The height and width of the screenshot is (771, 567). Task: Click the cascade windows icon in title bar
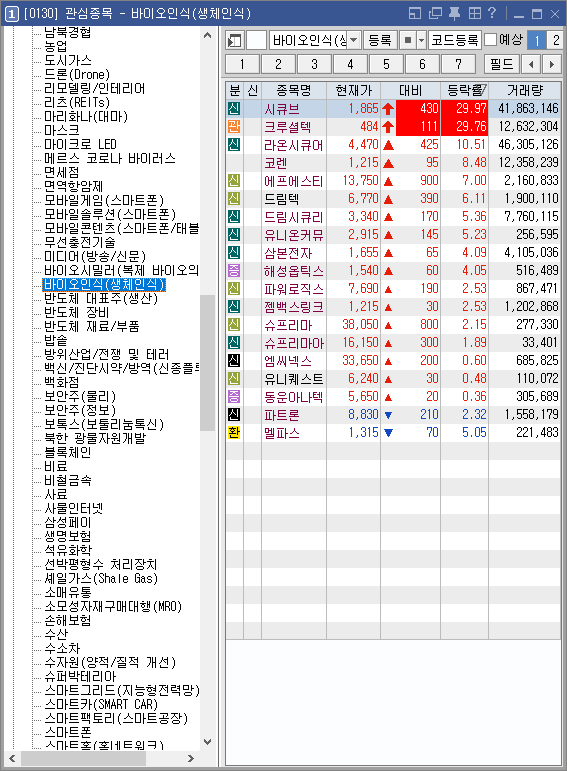[435, 13]
